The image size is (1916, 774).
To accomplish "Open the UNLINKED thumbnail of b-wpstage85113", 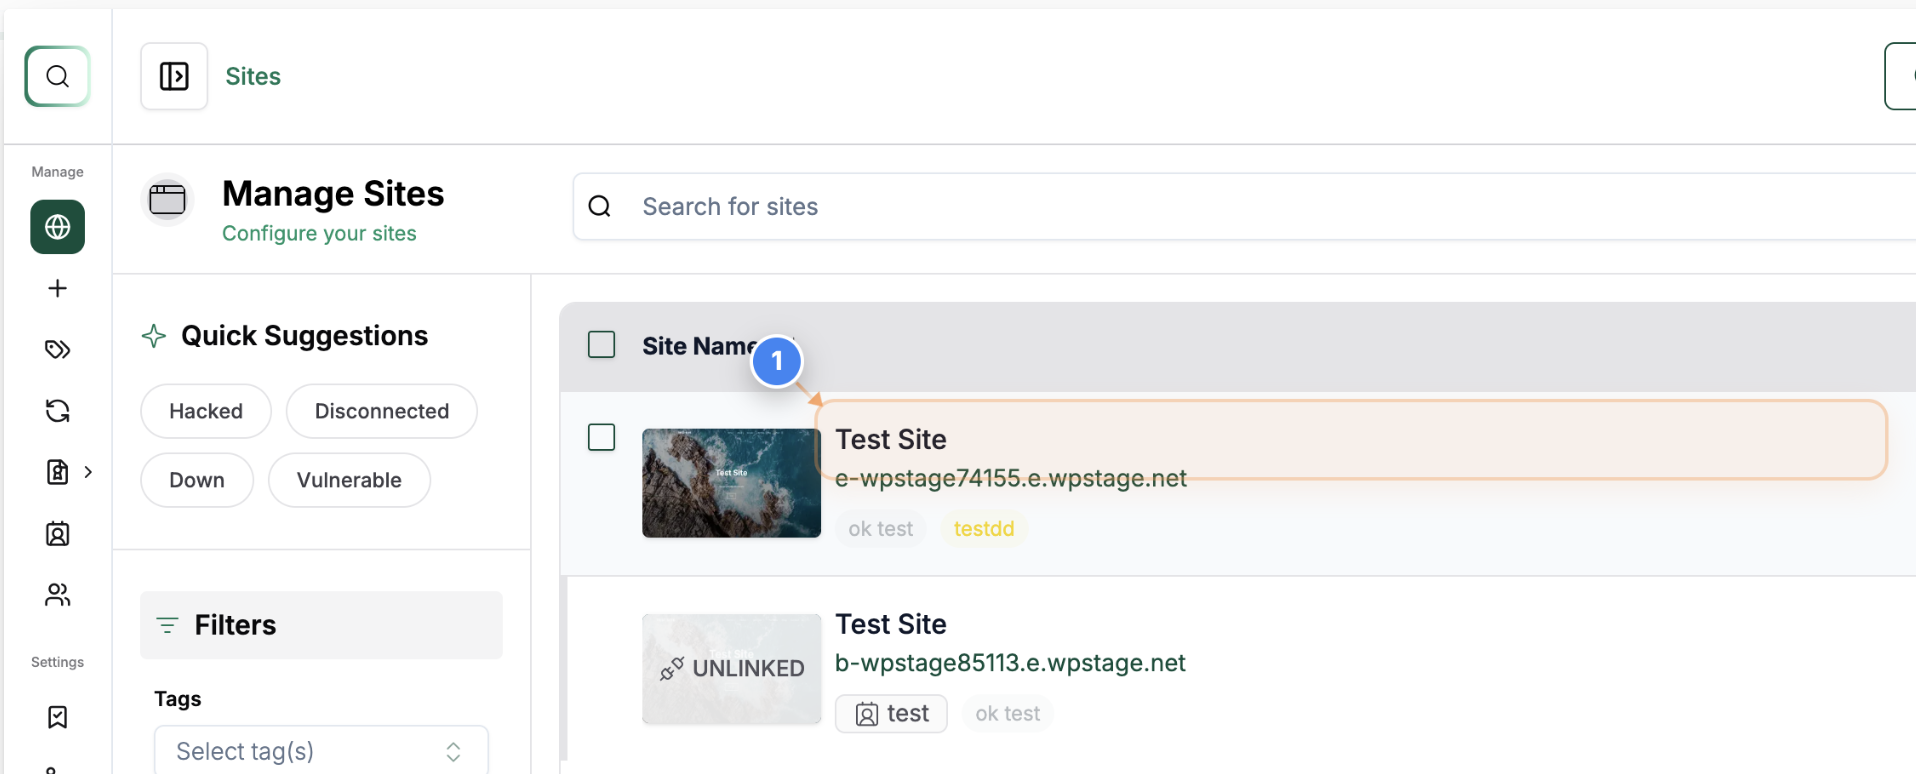I will tap(731, 669).
